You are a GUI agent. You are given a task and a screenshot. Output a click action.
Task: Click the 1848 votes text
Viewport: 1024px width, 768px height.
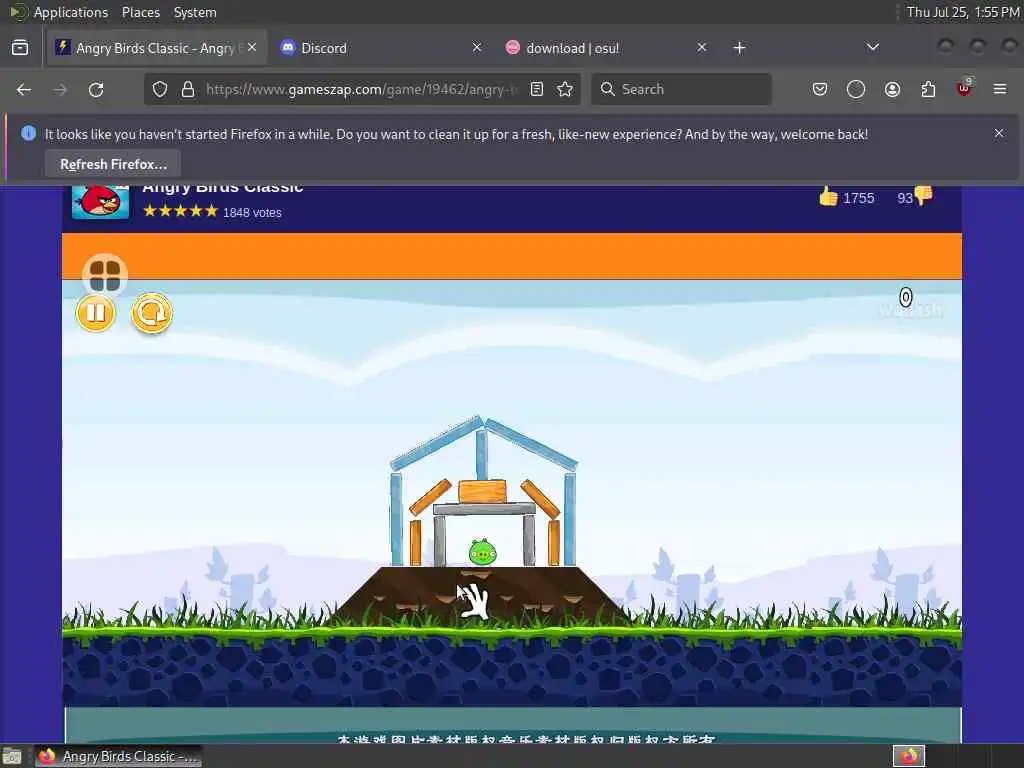point(252,213)
